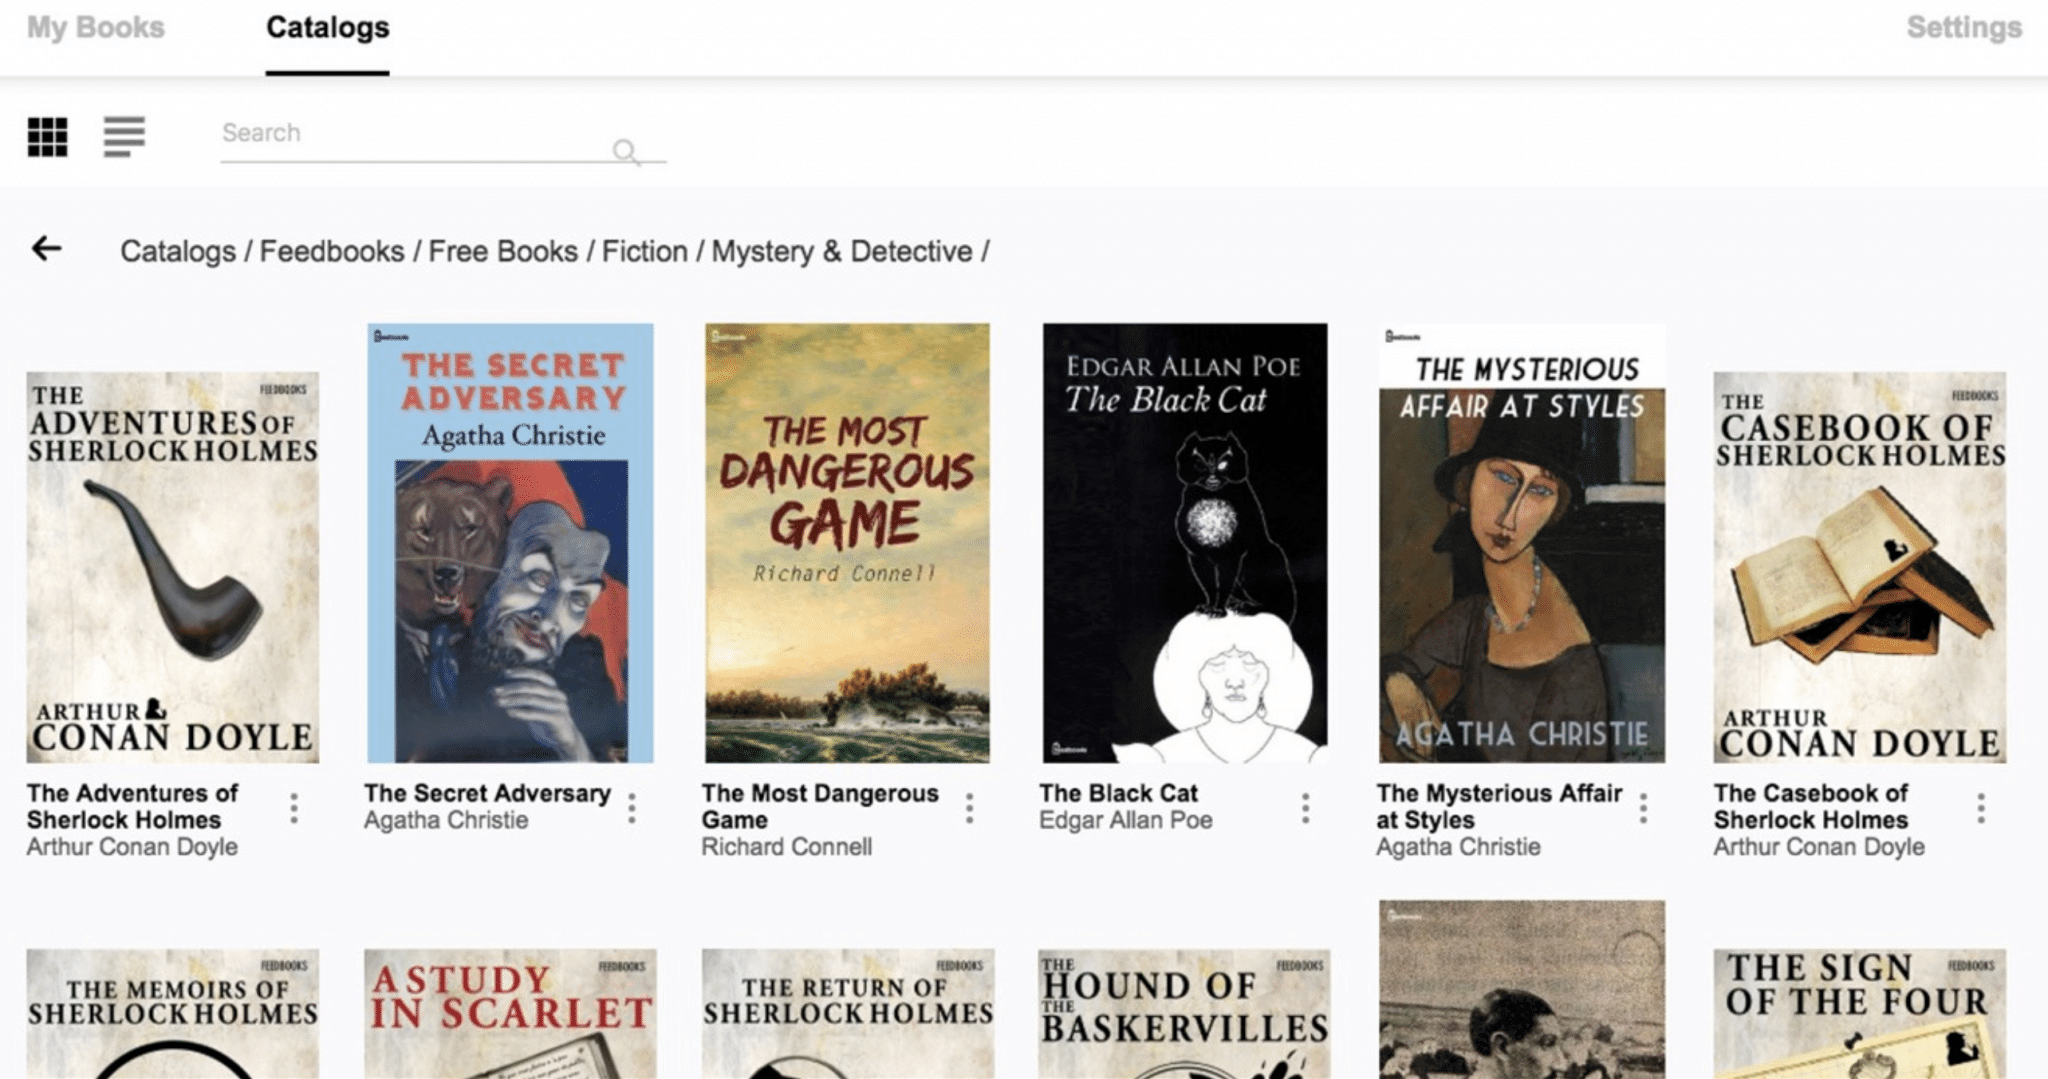Open The Memoirs of Sherlock Holmes cover
The image size is (2048, 1079).
[x=173, y=1014]
